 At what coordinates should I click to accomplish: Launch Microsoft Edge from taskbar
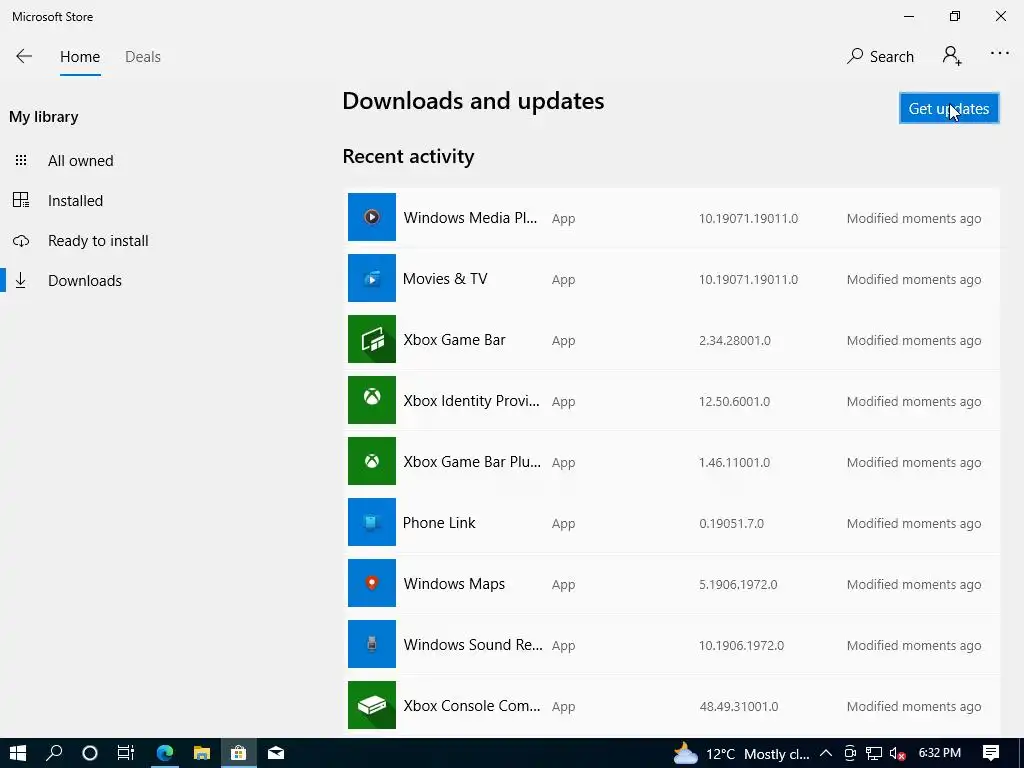(165, 753)
